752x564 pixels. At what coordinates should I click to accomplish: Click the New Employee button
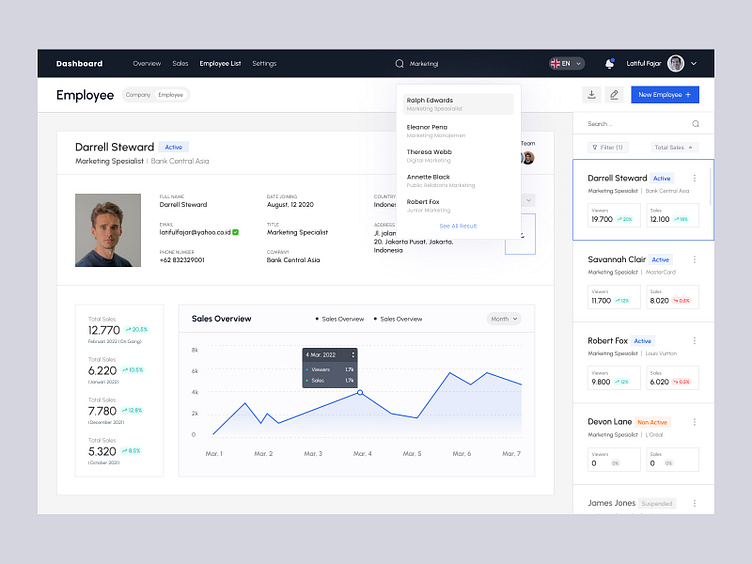pyautogui.click(x=665, y=94)
